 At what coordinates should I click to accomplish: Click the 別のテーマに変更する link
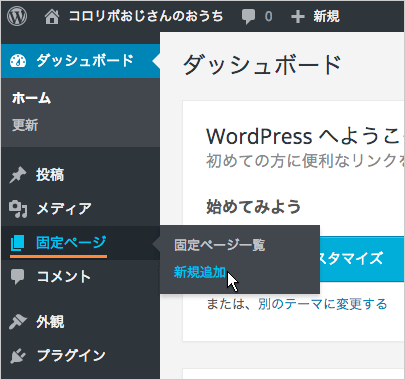pos(322,304)
